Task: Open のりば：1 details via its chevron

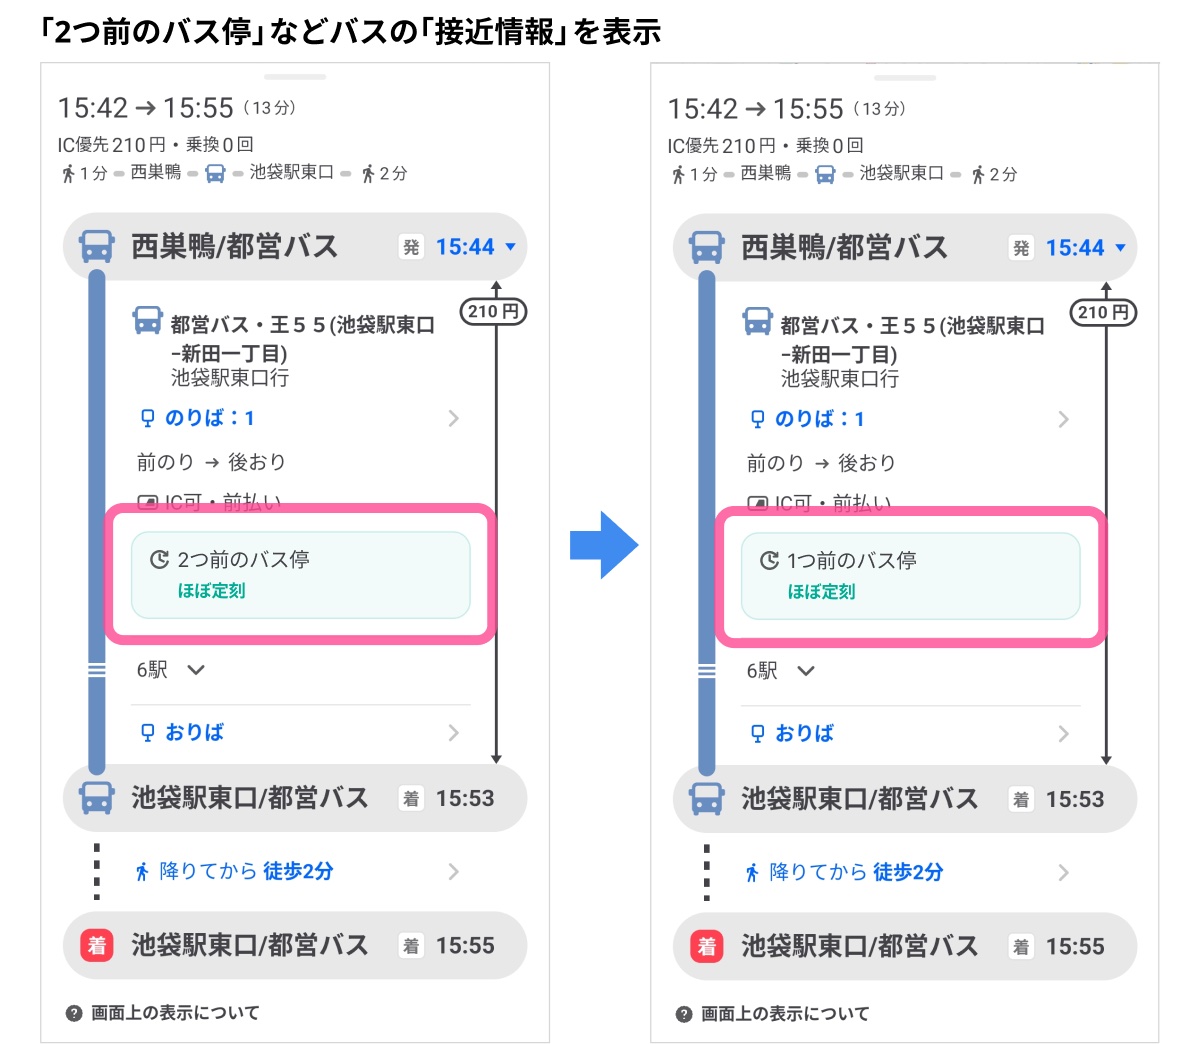Action: [x=454, y=418]
